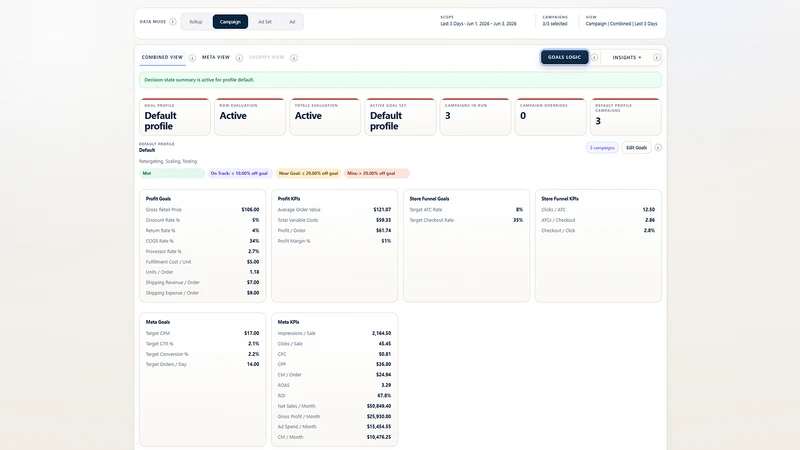
Task: Click the Fulfillment Cost / Unit row
Action: click(202, 262)
